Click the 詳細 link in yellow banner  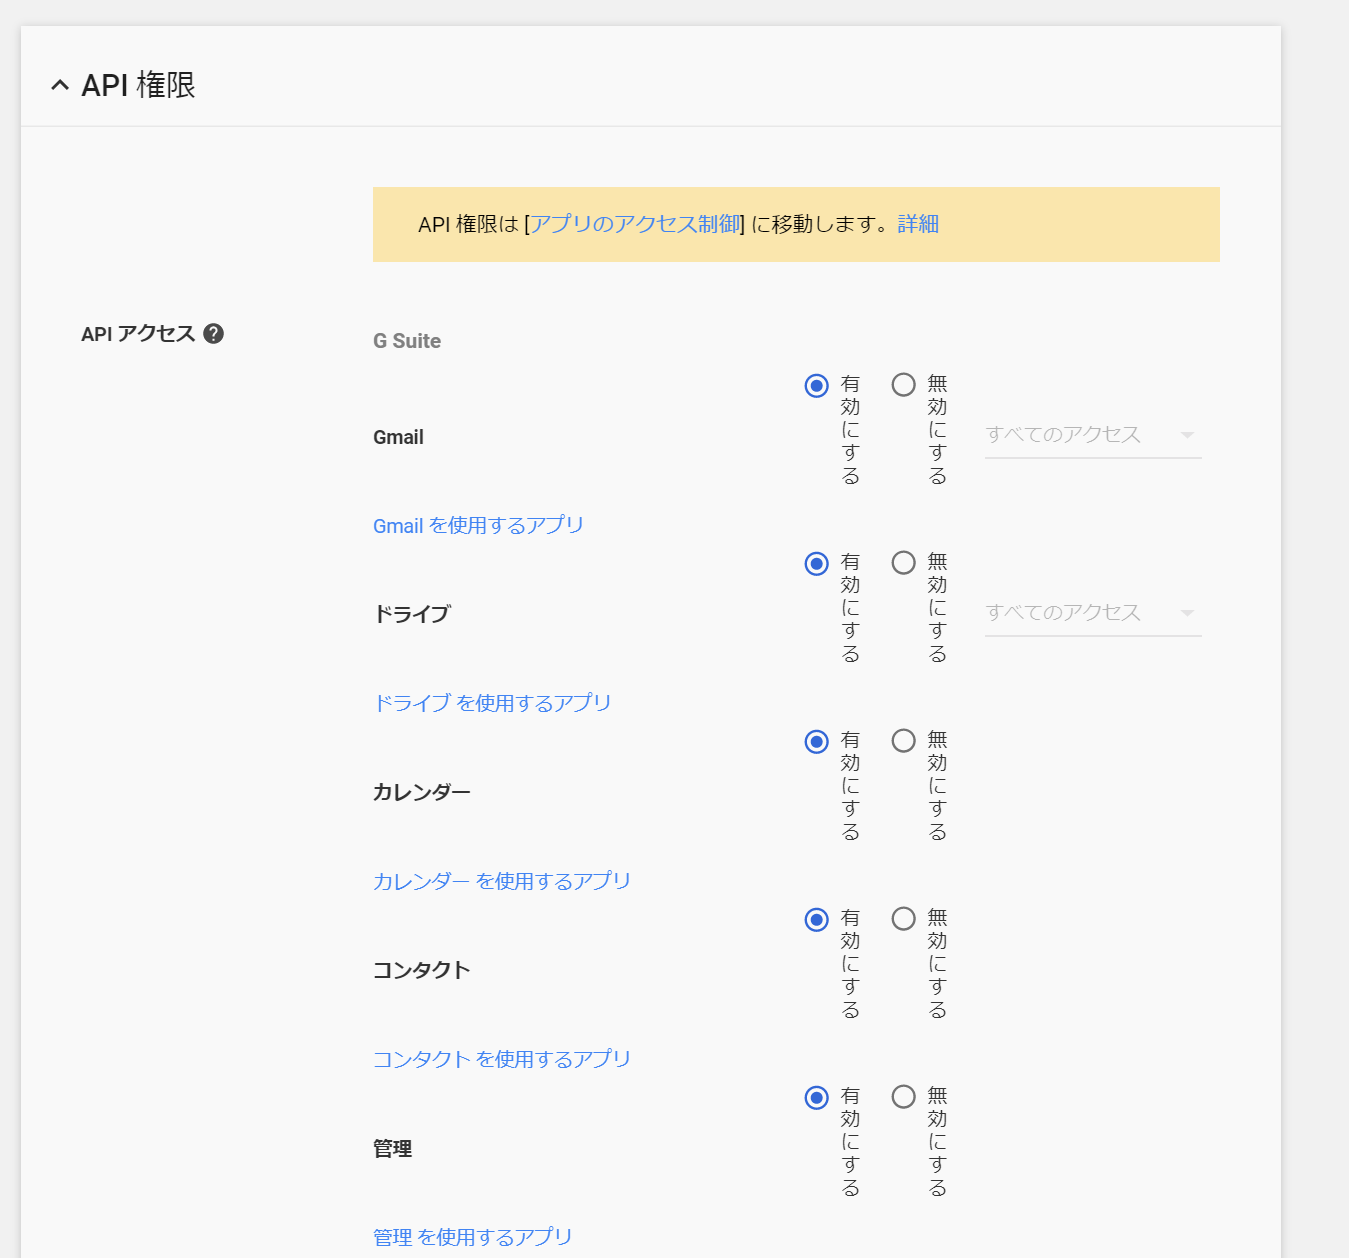pyautogui.click(x=918, y=224)
